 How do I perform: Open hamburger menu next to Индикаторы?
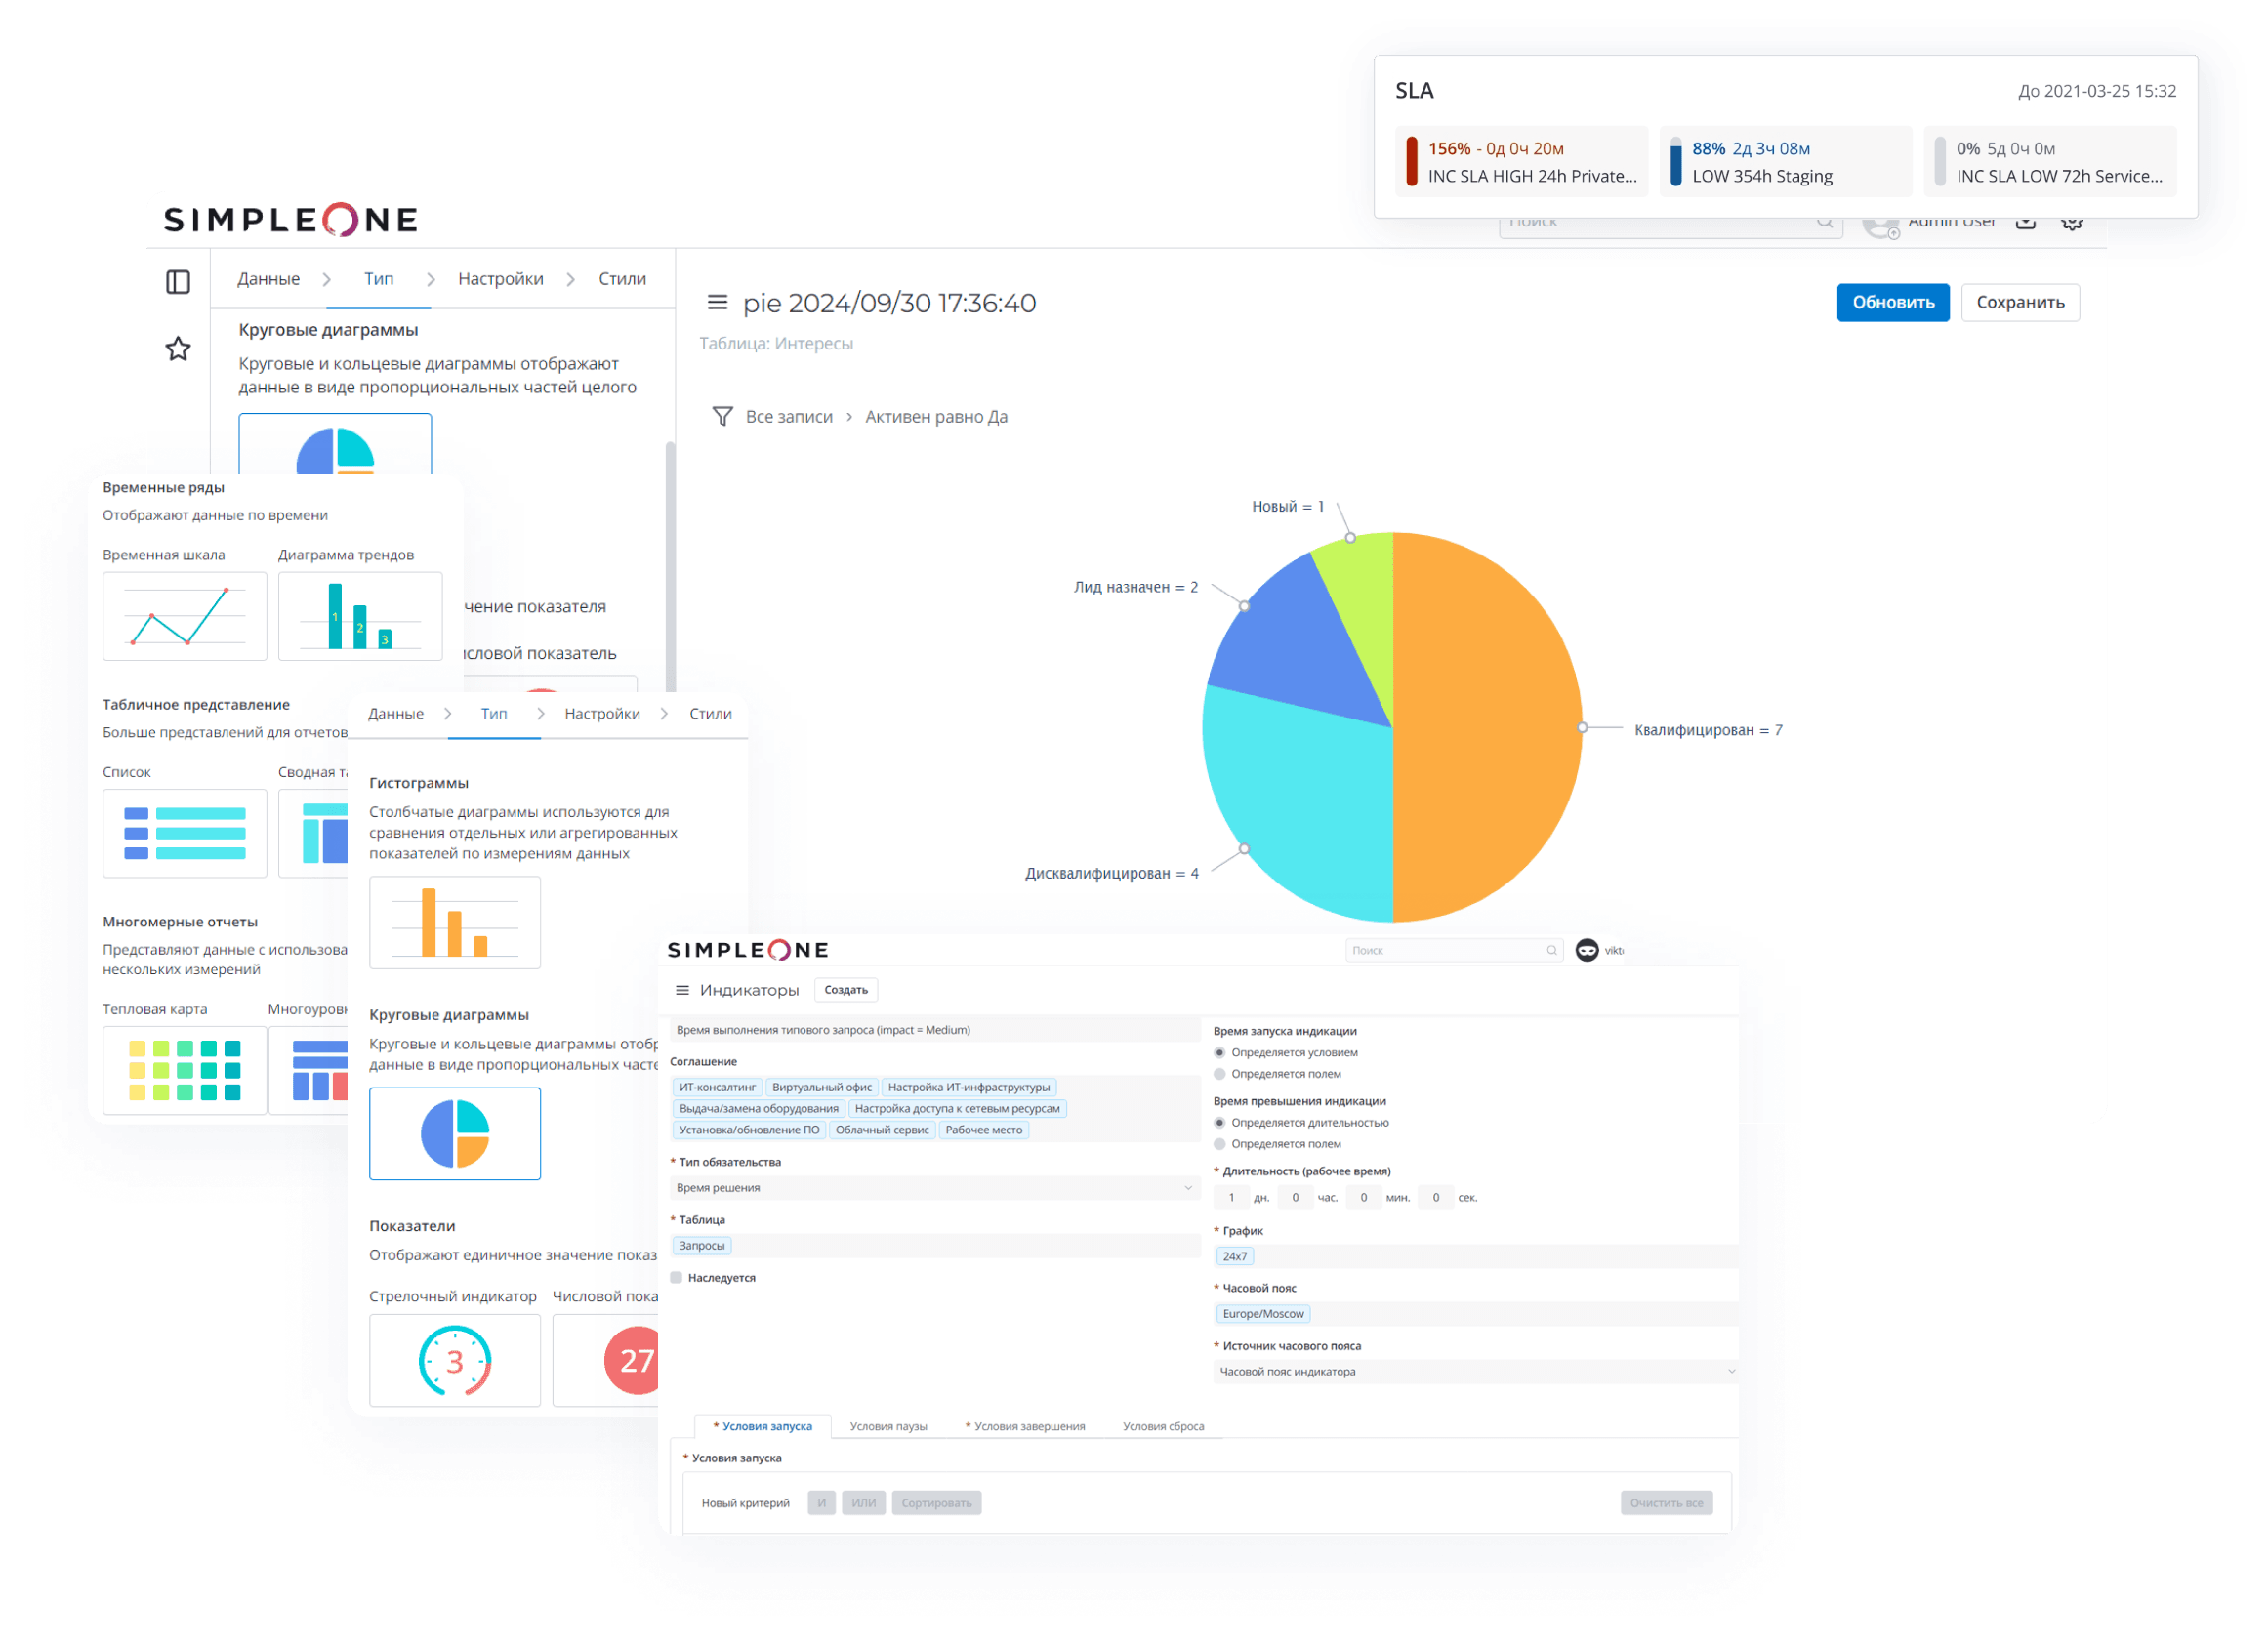683,990
